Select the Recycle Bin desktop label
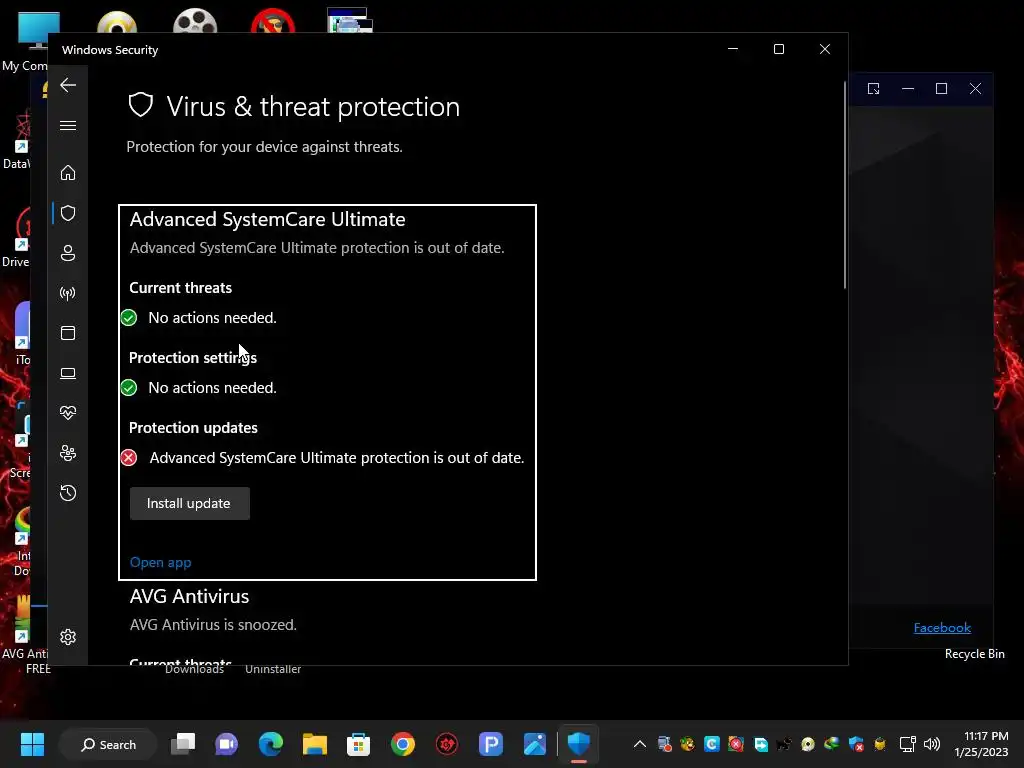1024x768 pixels. 974,654
